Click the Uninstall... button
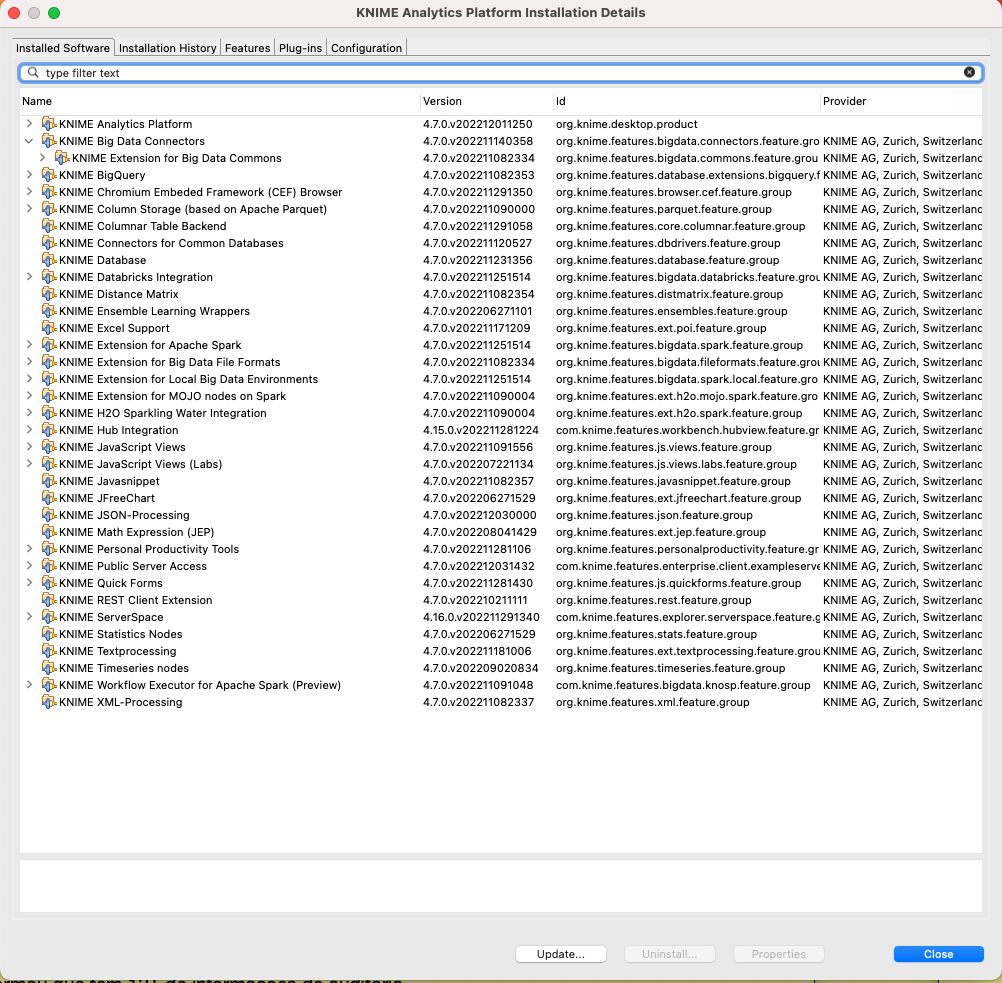The height and width of the screenshot is (983, 1002). click(669, 954)
